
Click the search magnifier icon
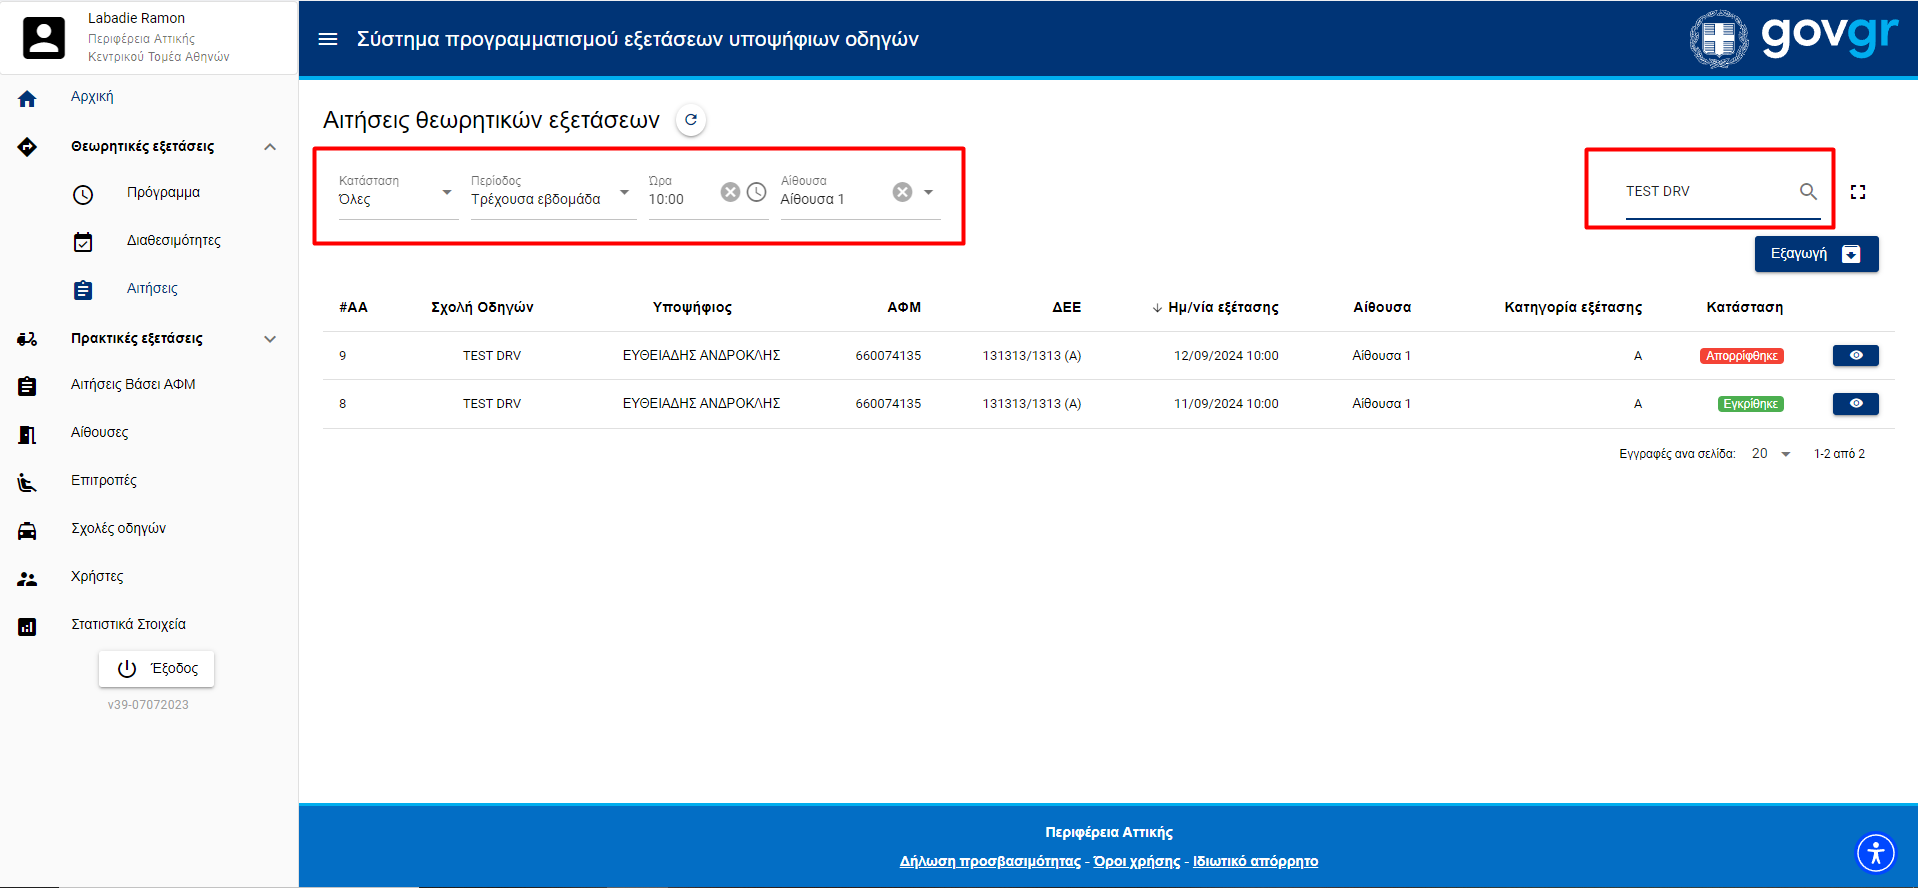click(1808, 191)
